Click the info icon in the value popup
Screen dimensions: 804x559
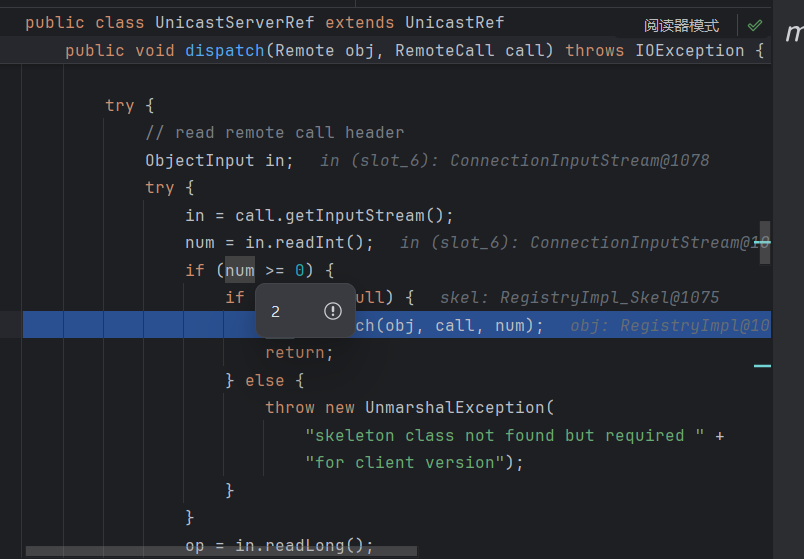click(x=333, y=312)
